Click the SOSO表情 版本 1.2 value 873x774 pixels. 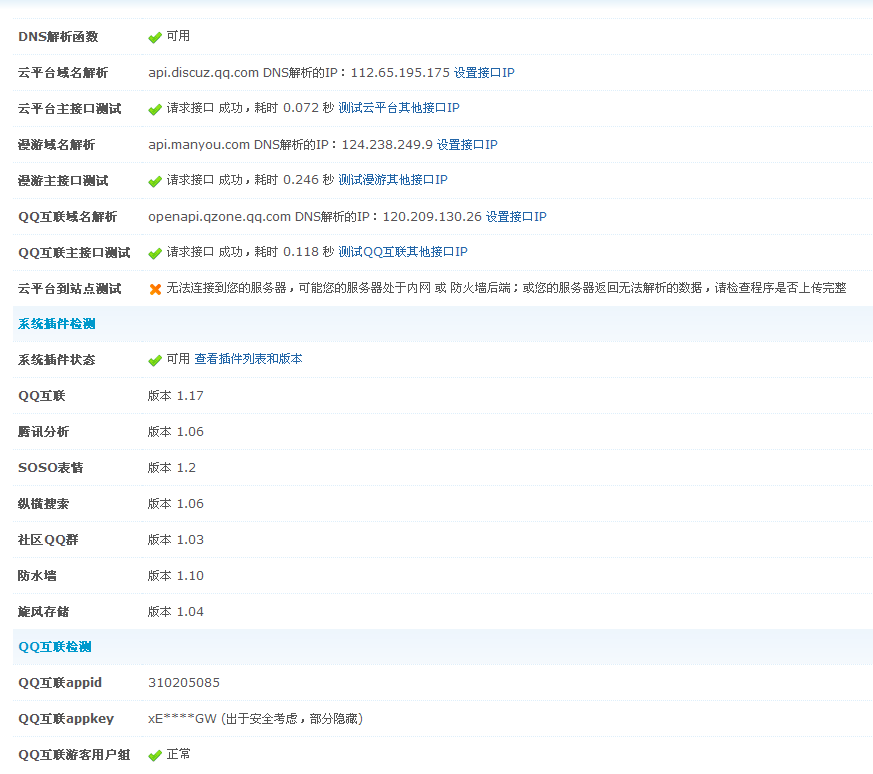click(x=171, y=467)
